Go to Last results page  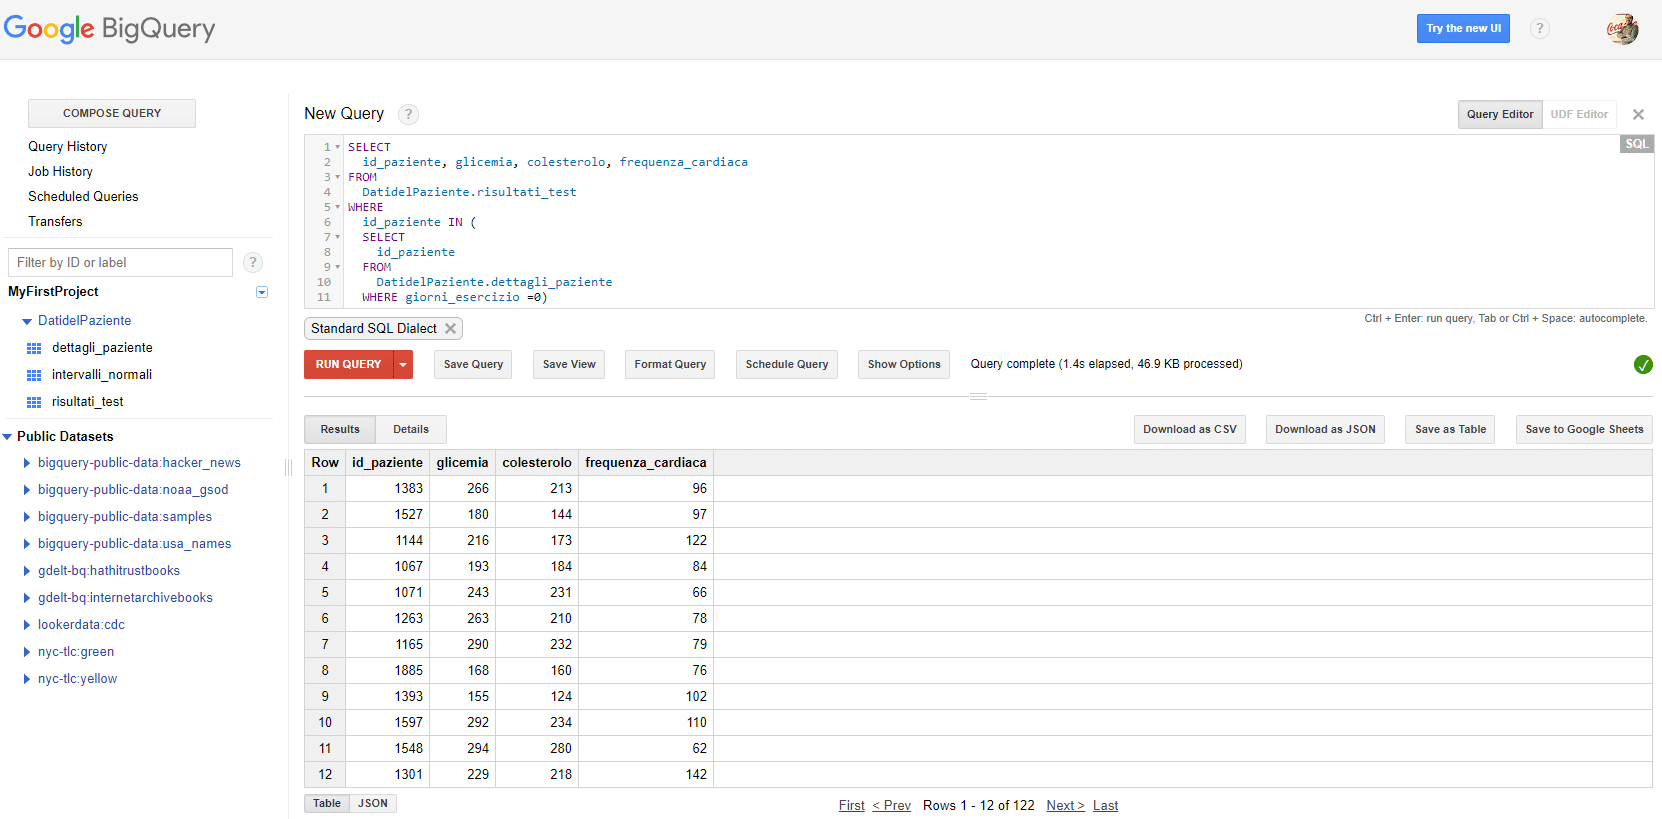(1105, 805)
